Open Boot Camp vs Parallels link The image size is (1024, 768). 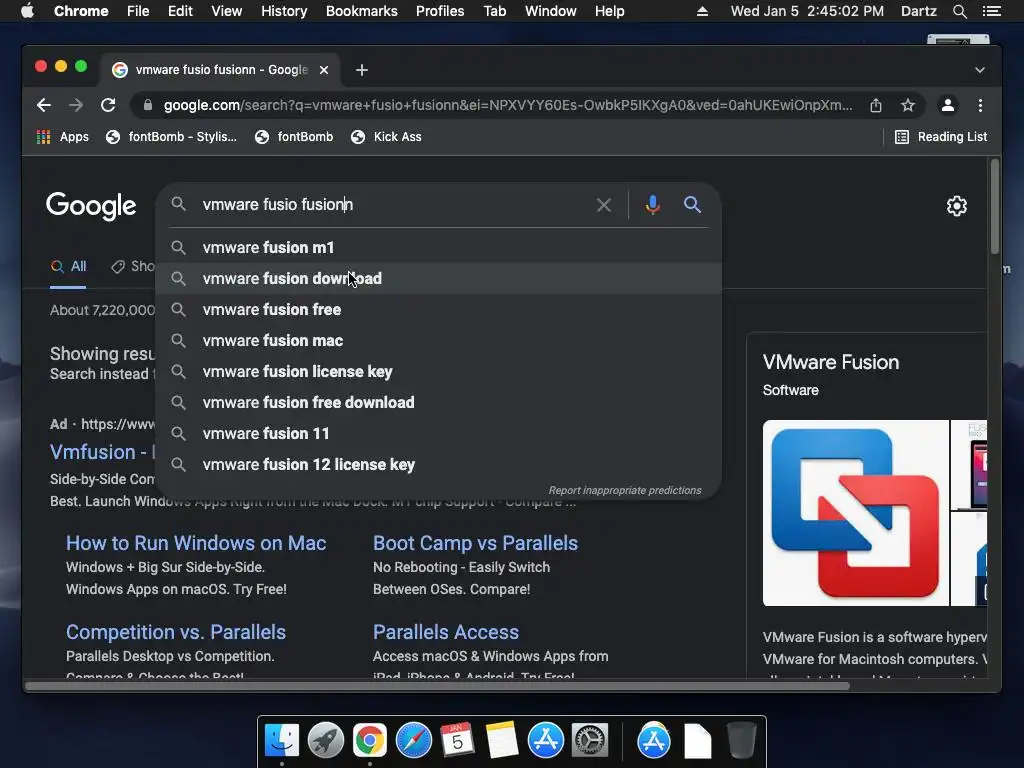[x=475, y=543]
